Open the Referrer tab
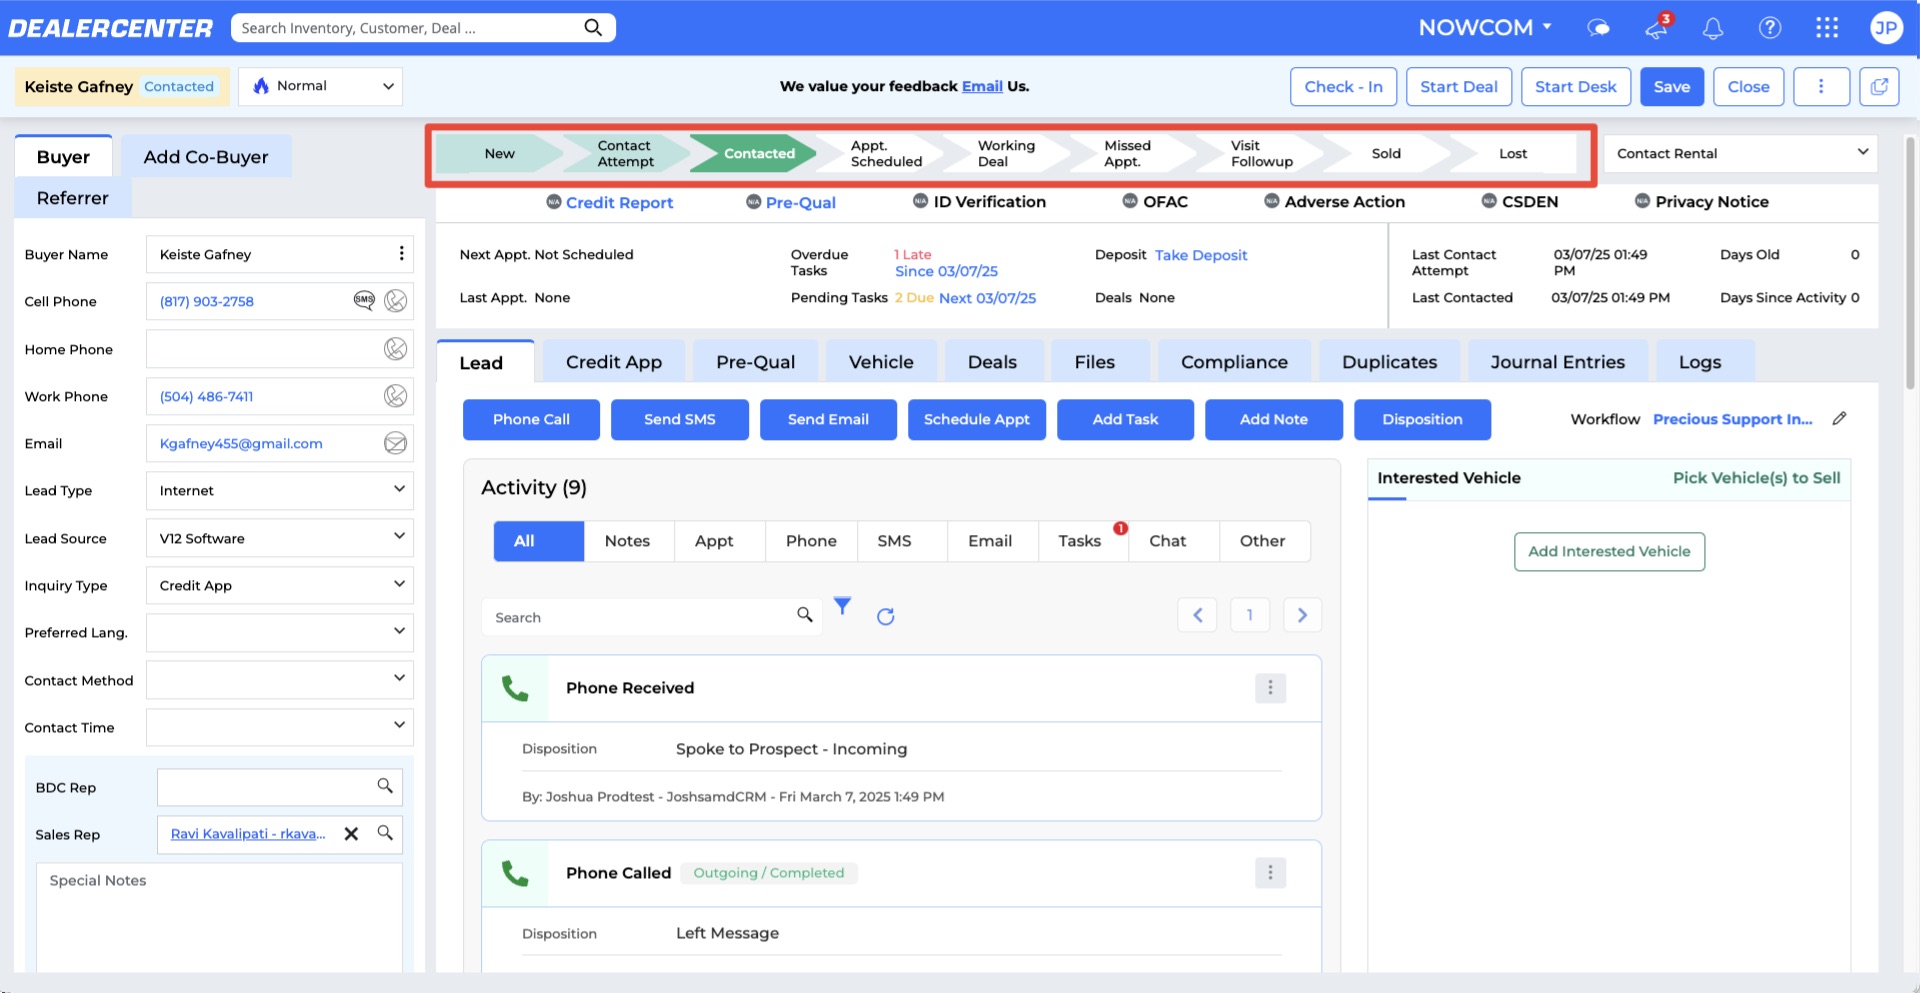Image resolution: width=1920 pixels, height=993 pixels. (x=73, y=198)
